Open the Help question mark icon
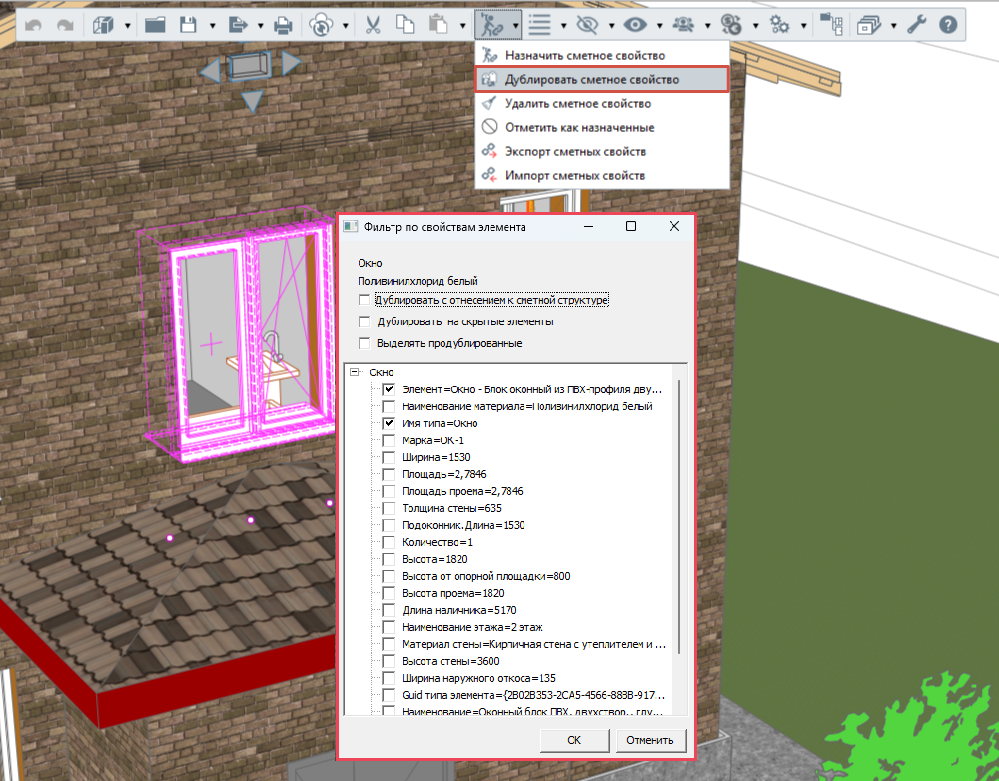 point(947,25)
